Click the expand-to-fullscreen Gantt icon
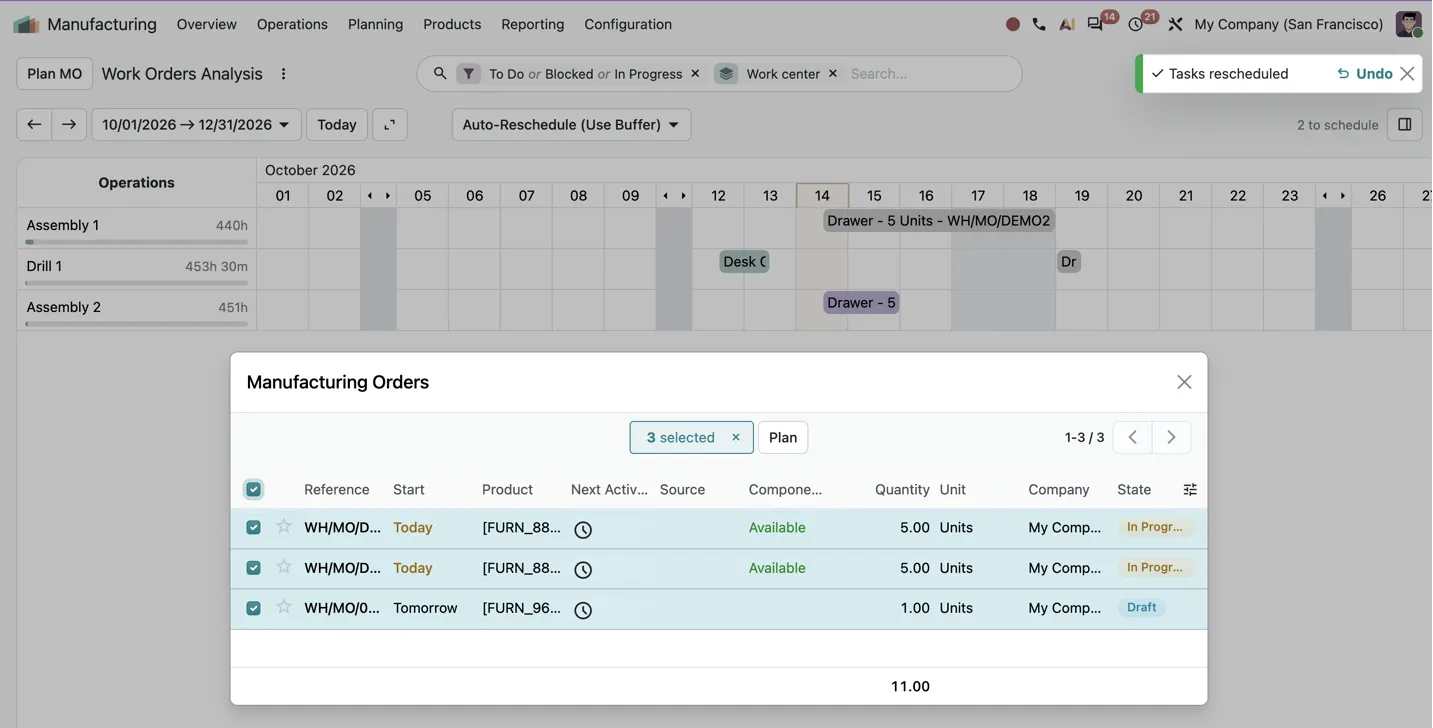 click(x=390, y=124)
